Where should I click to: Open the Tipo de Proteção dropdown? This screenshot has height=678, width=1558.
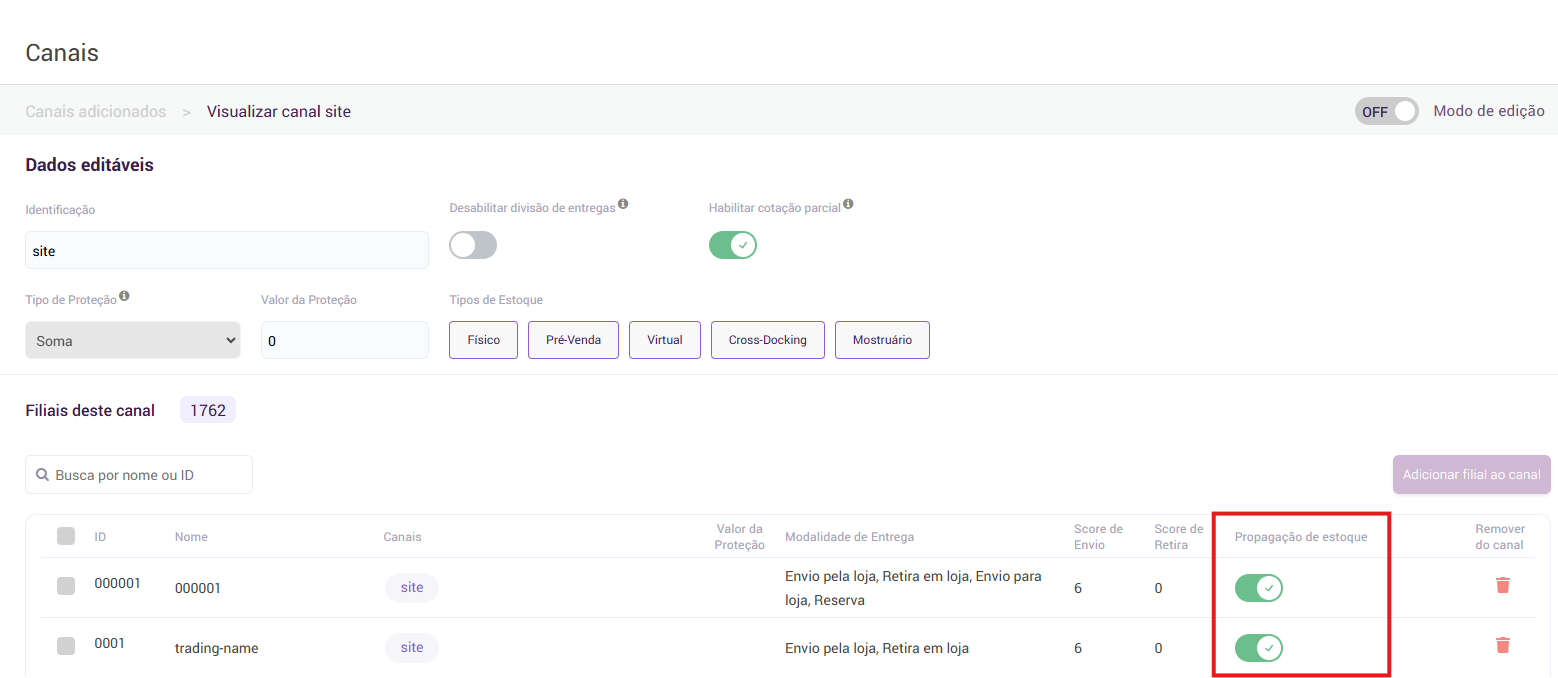(x=133, y=340)
